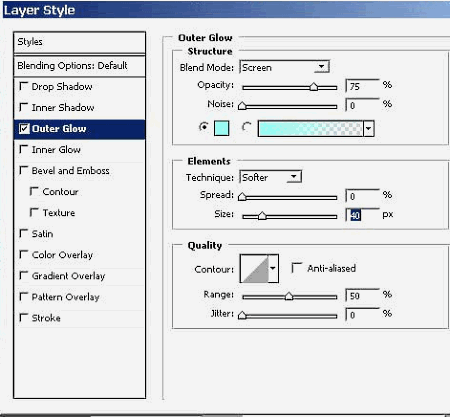Viewport: 450px width, 417px height.
Task: Click the Opacity slider handle
Action: pyautogui.click(x=313, y=87)
